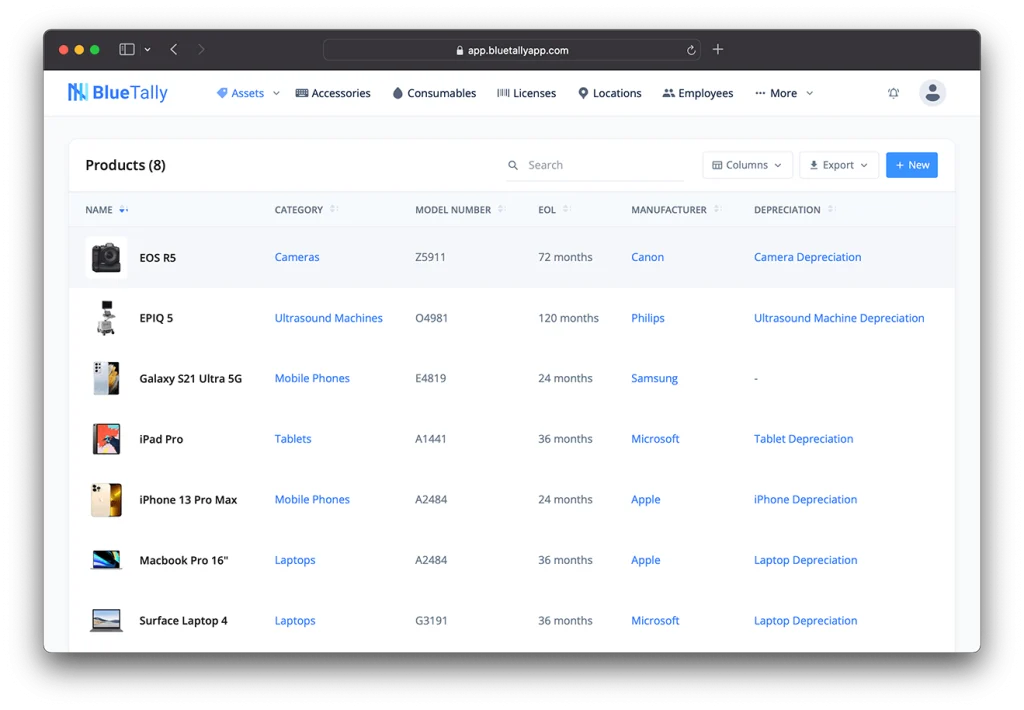Sort by NAME column sort icon
The image size is (1024, 710).
pyautogui.click(x=123, y=210)
